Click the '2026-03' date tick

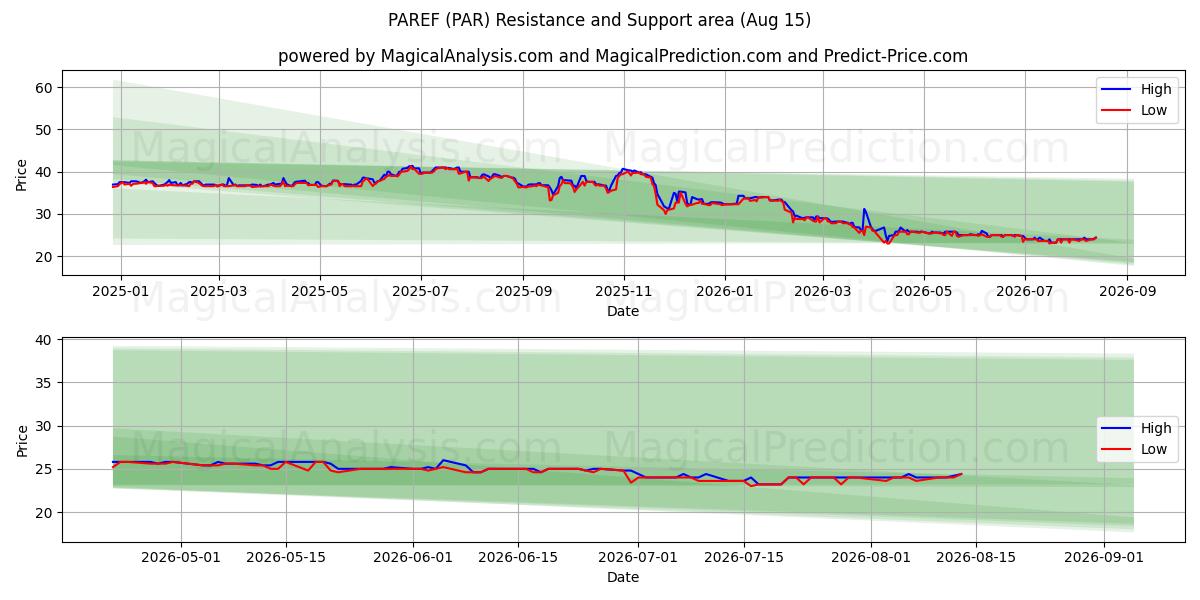[823, 293]
